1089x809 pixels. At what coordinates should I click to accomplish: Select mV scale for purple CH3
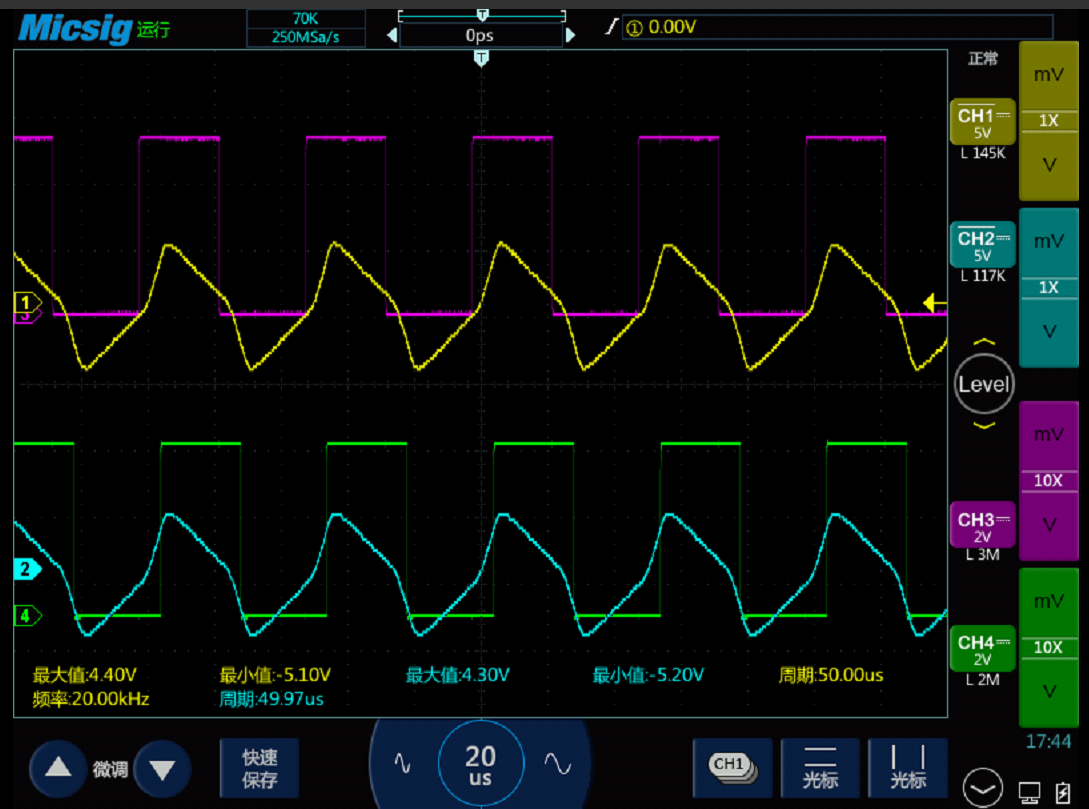[1048, 435]
